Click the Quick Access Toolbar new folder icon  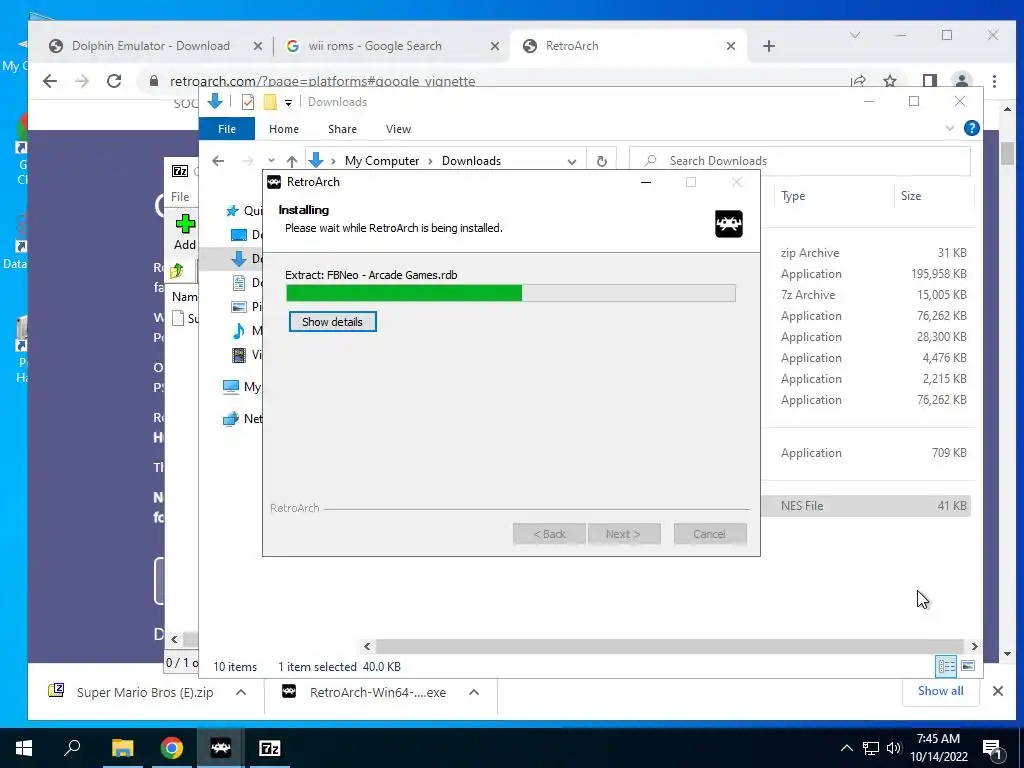tap(270, 102)
